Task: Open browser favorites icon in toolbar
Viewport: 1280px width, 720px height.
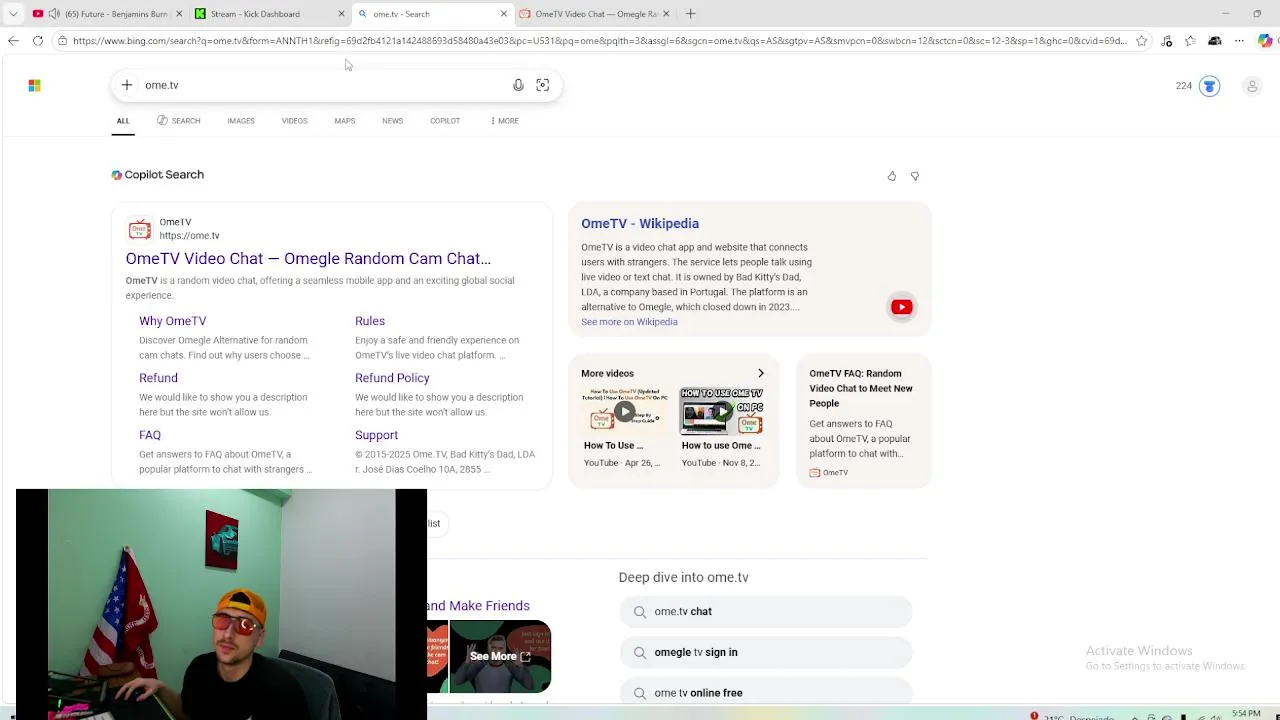Action: [x=1190, y=41]
